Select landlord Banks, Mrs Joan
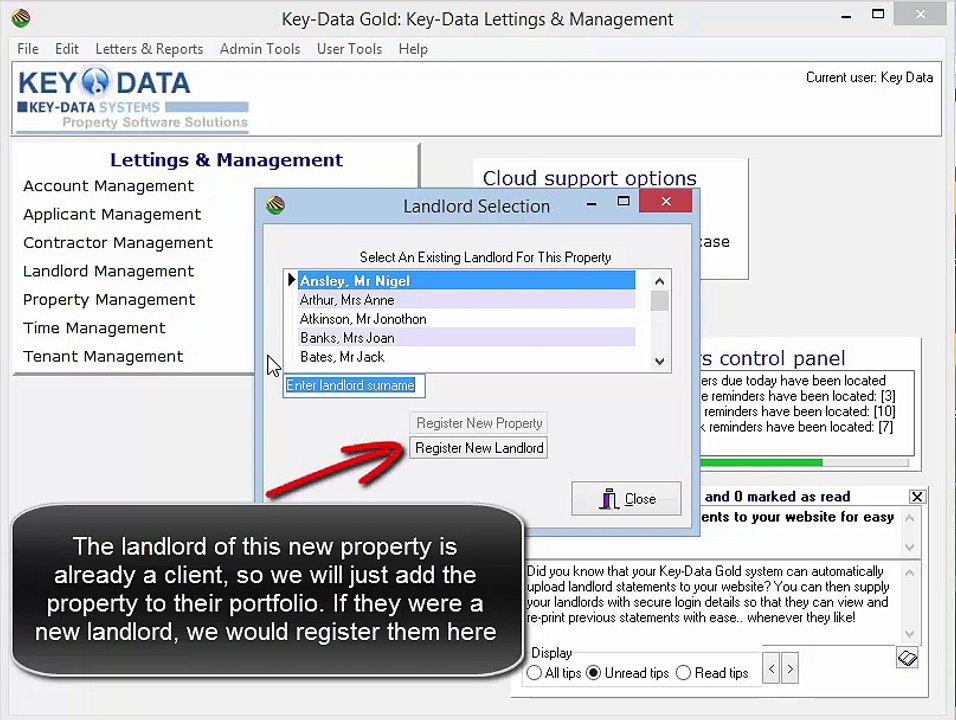The image size is (956, 720). [466, 338]
